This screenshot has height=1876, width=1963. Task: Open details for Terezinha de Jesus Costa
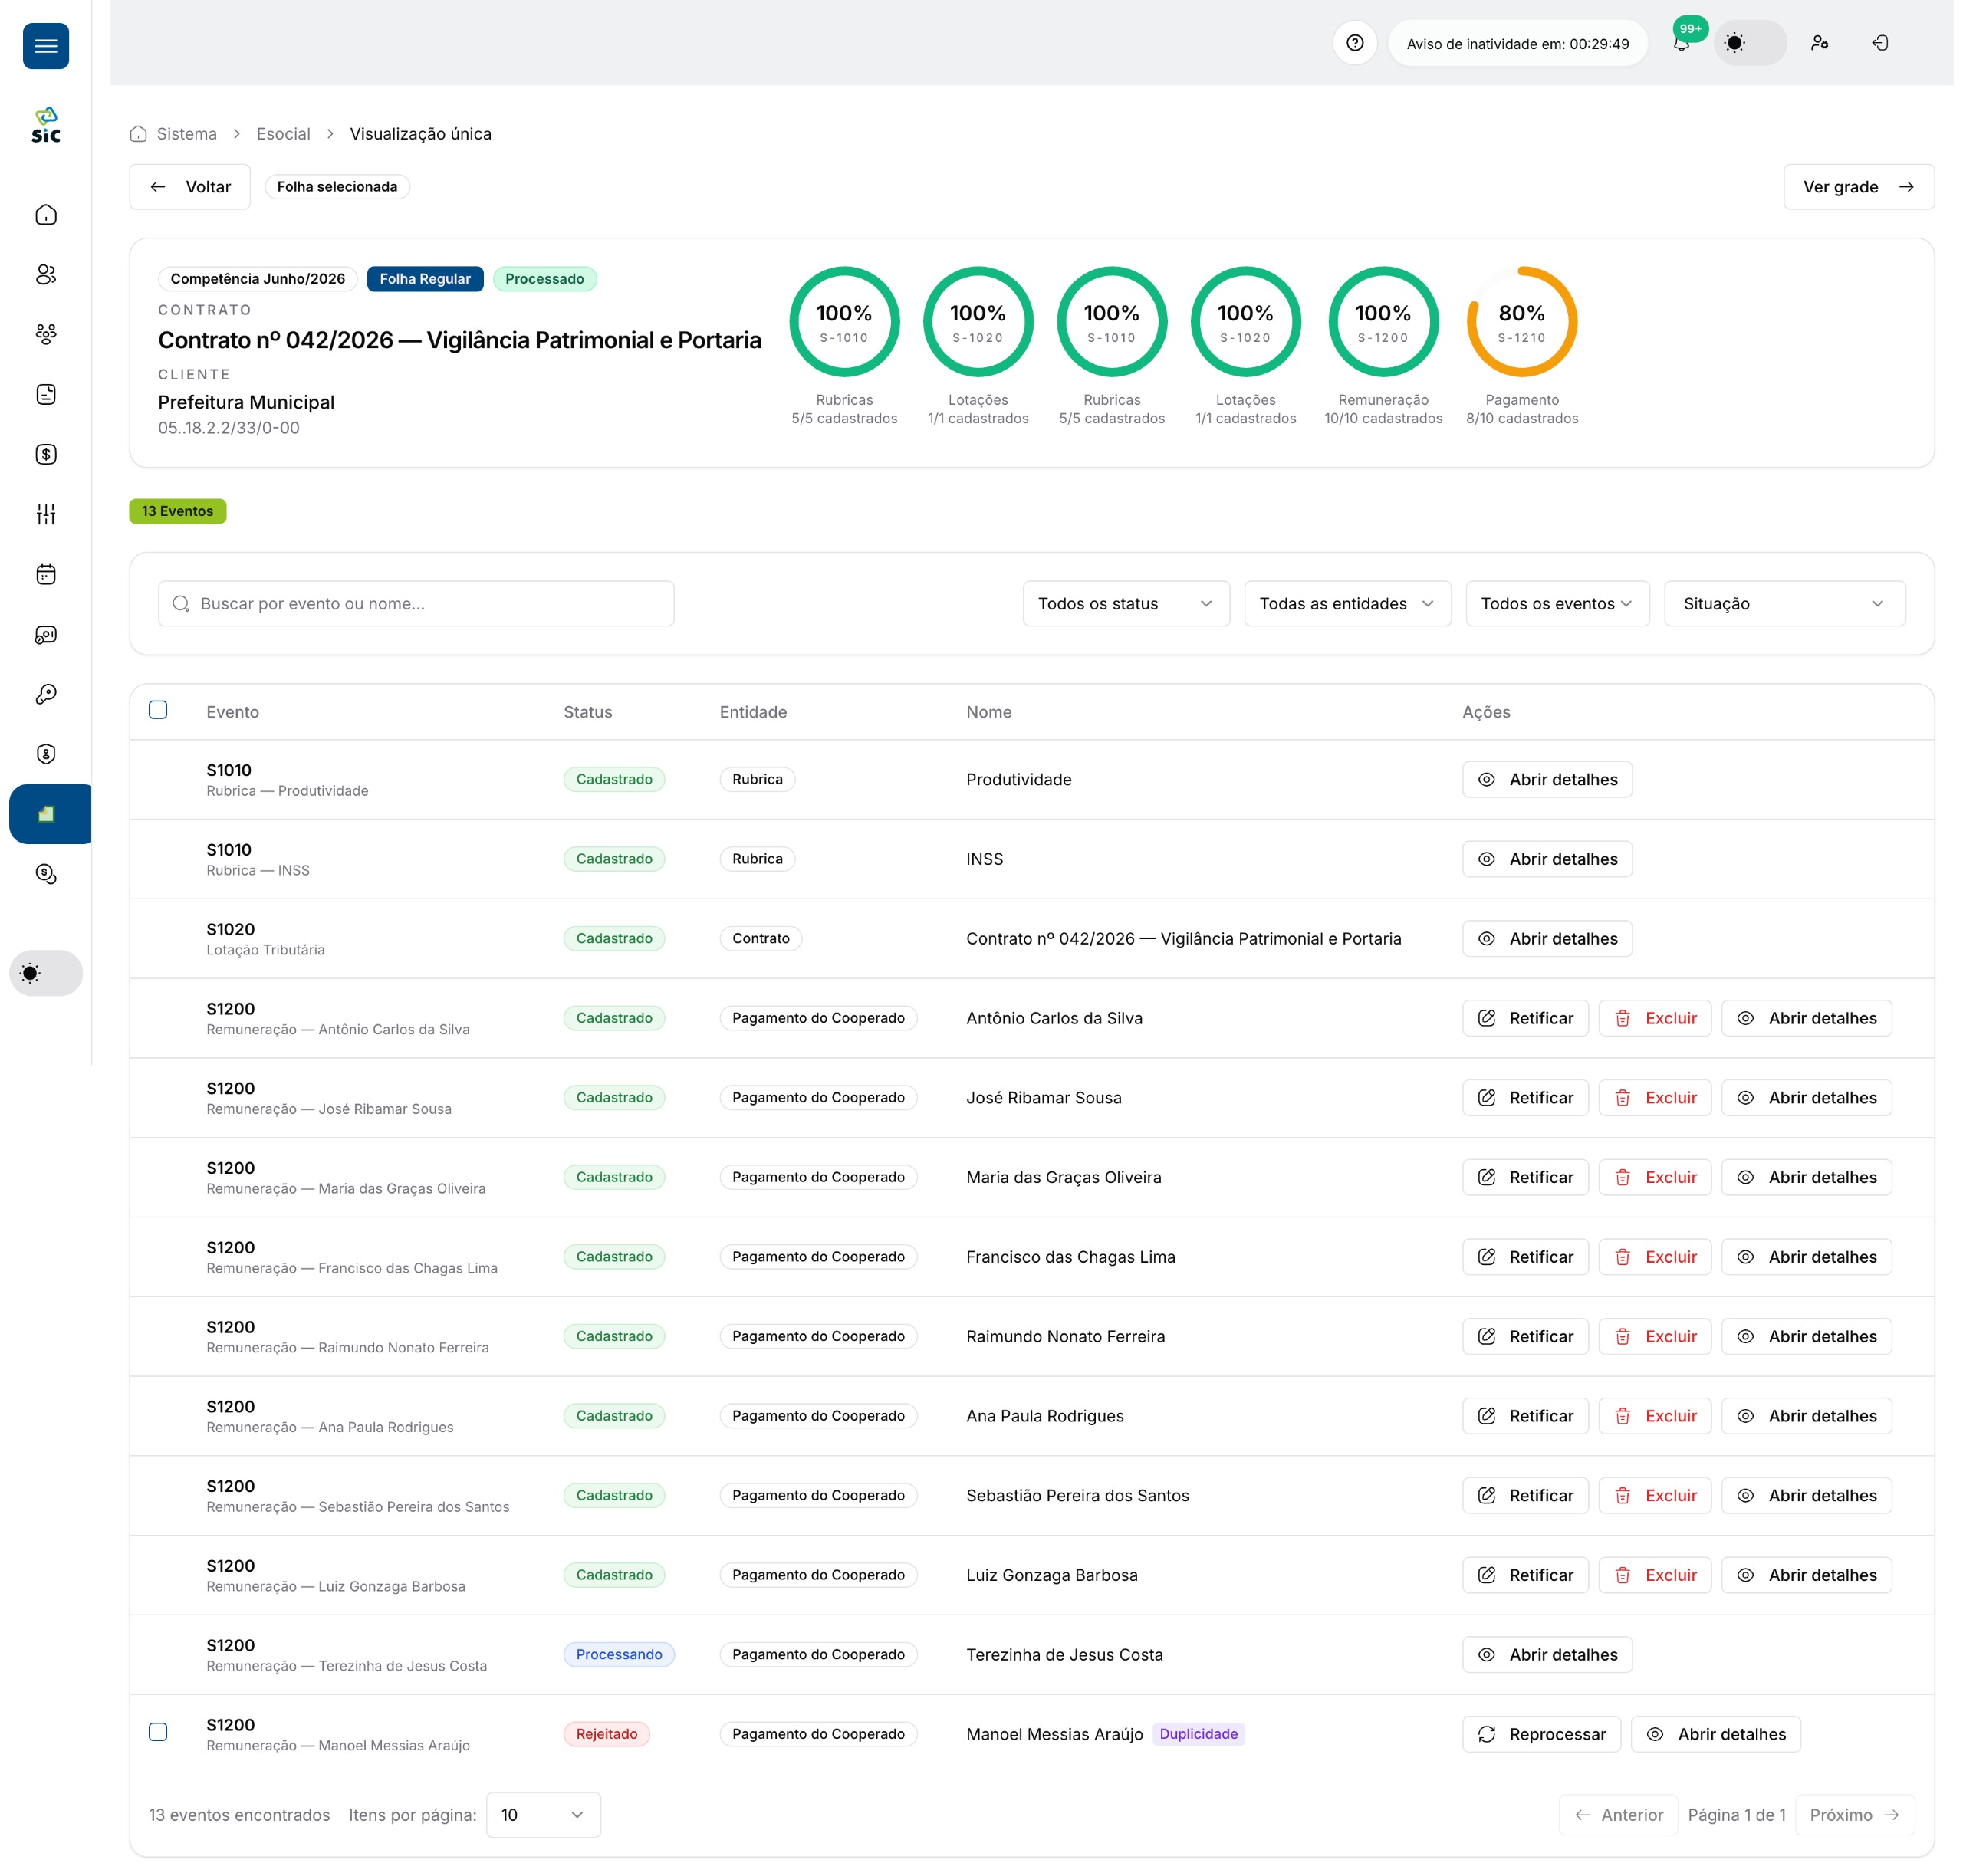(1547, 1654)
